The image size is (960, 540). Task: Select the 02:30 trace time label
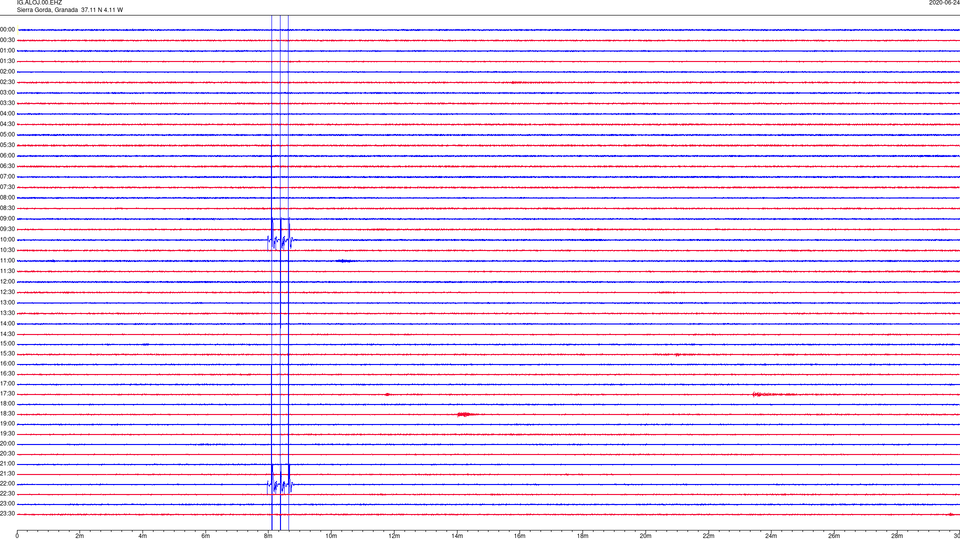[x=8, y=82]
